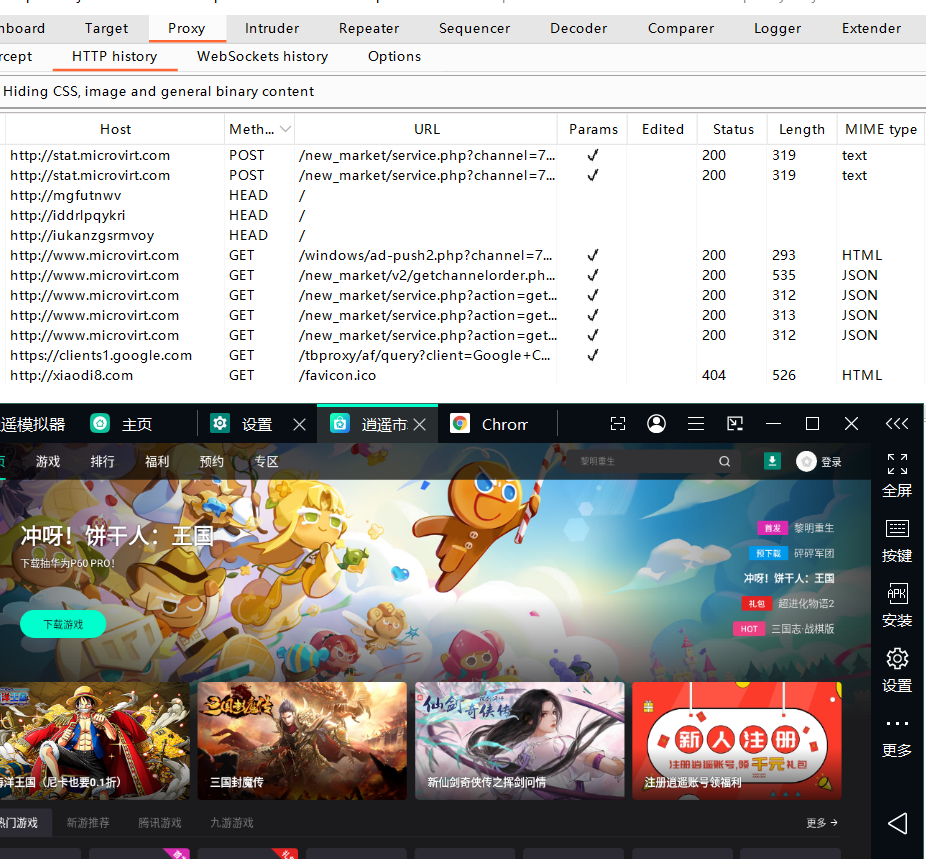
Task: Click the 535 length cell
Action: [x=784, y=276]
